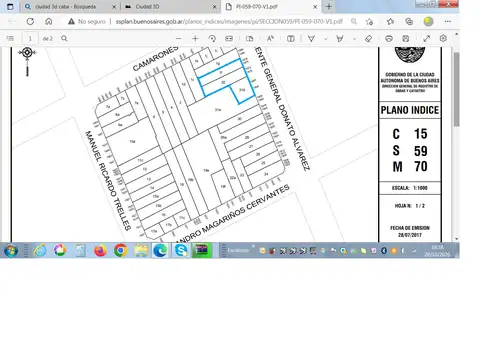
Task: Open Firefox from the taskbar
Action: 100,250
